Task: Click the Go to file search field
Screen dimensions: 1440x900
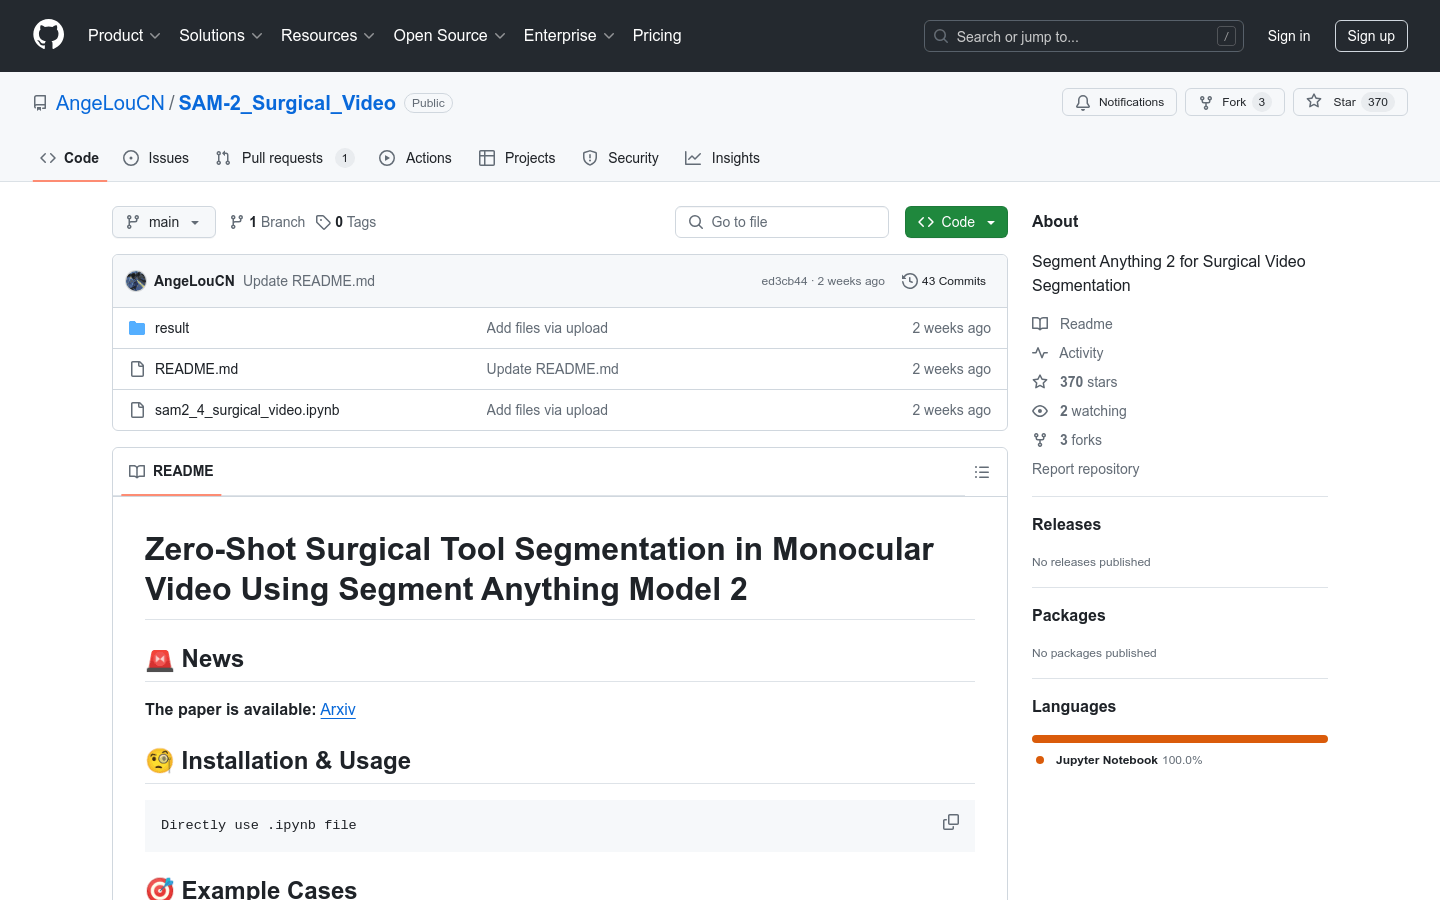Action: (782, 222)
